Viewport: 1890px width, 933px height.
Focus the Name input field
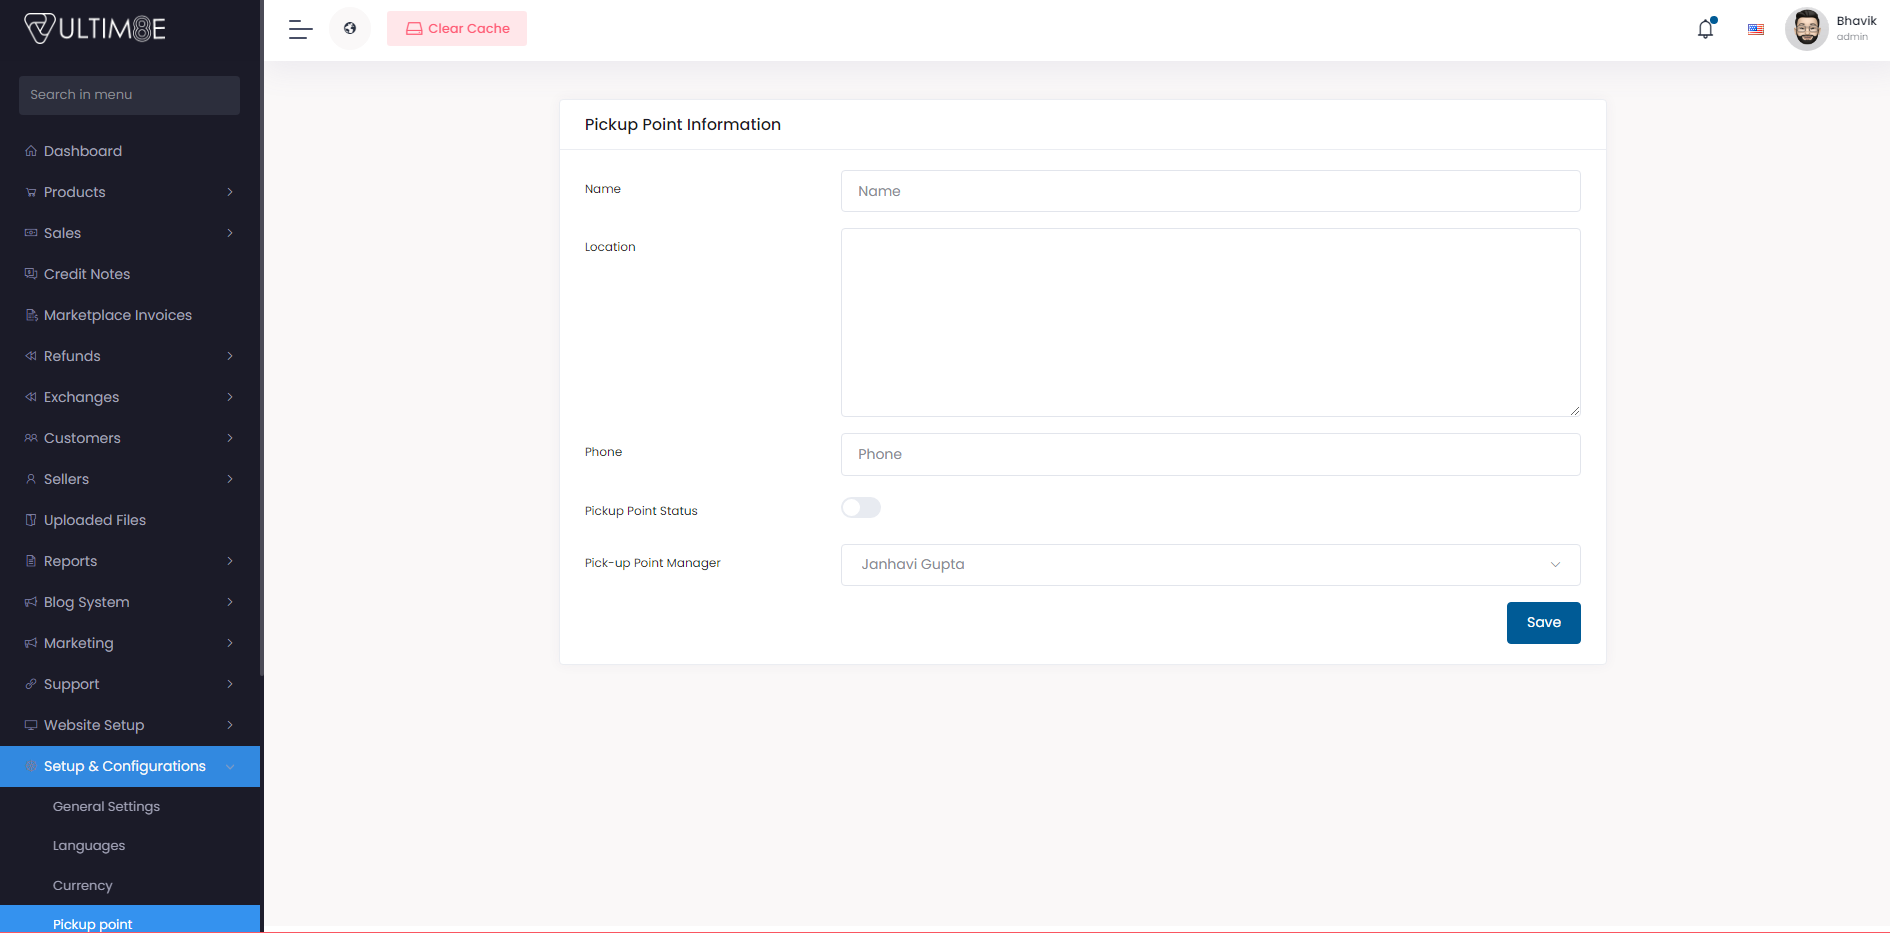[1210, 191]
